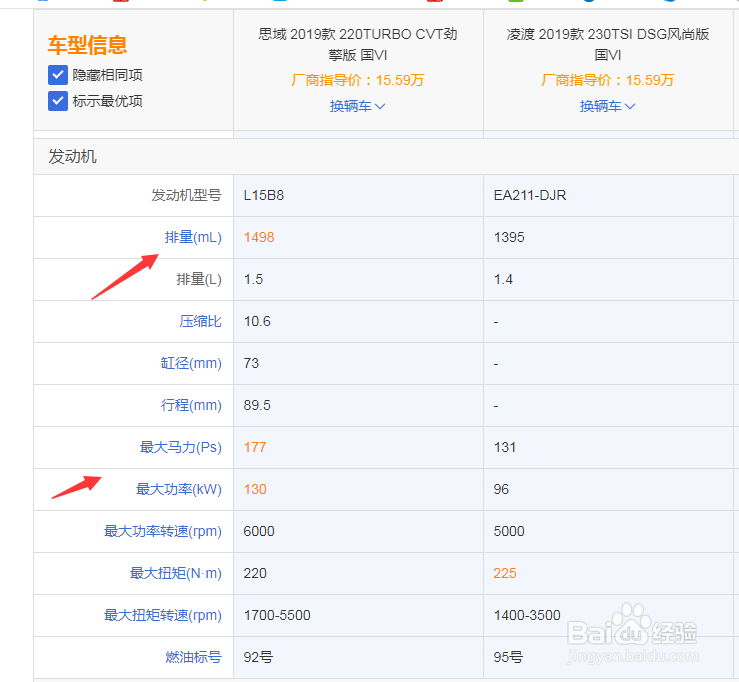
Task: Uncheck the 标示最优项 checkbox
Action: pos(57,101)
